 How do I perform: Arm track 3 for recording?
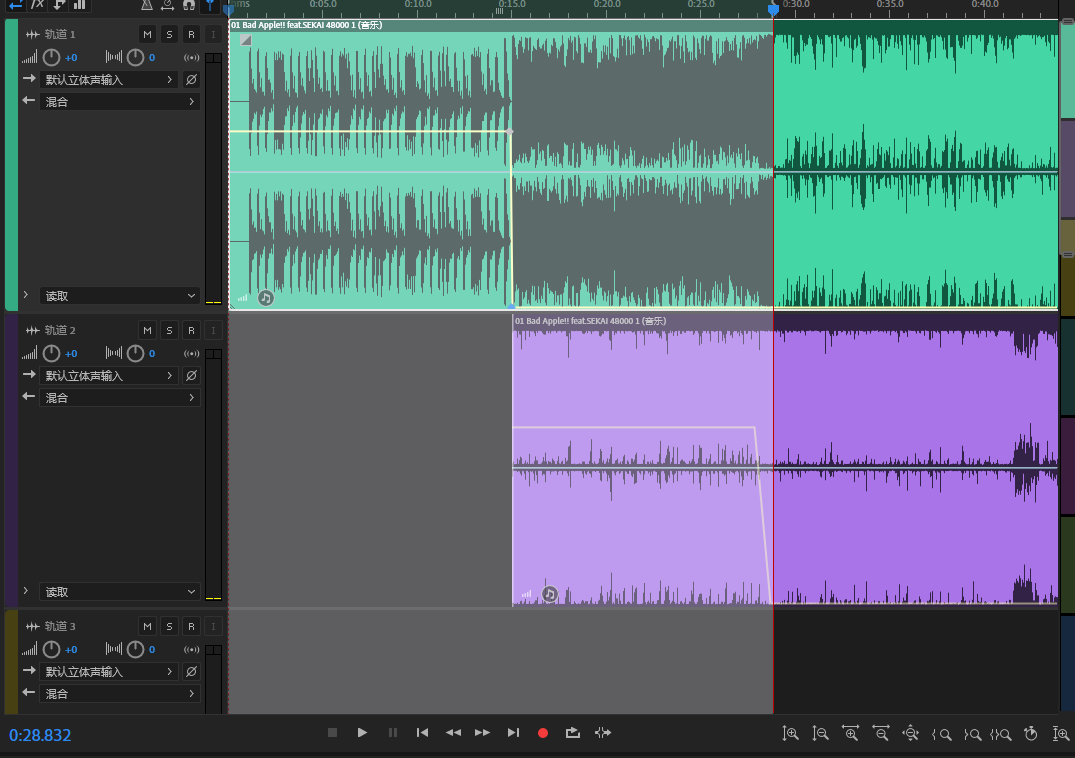(x=191, y=626)
